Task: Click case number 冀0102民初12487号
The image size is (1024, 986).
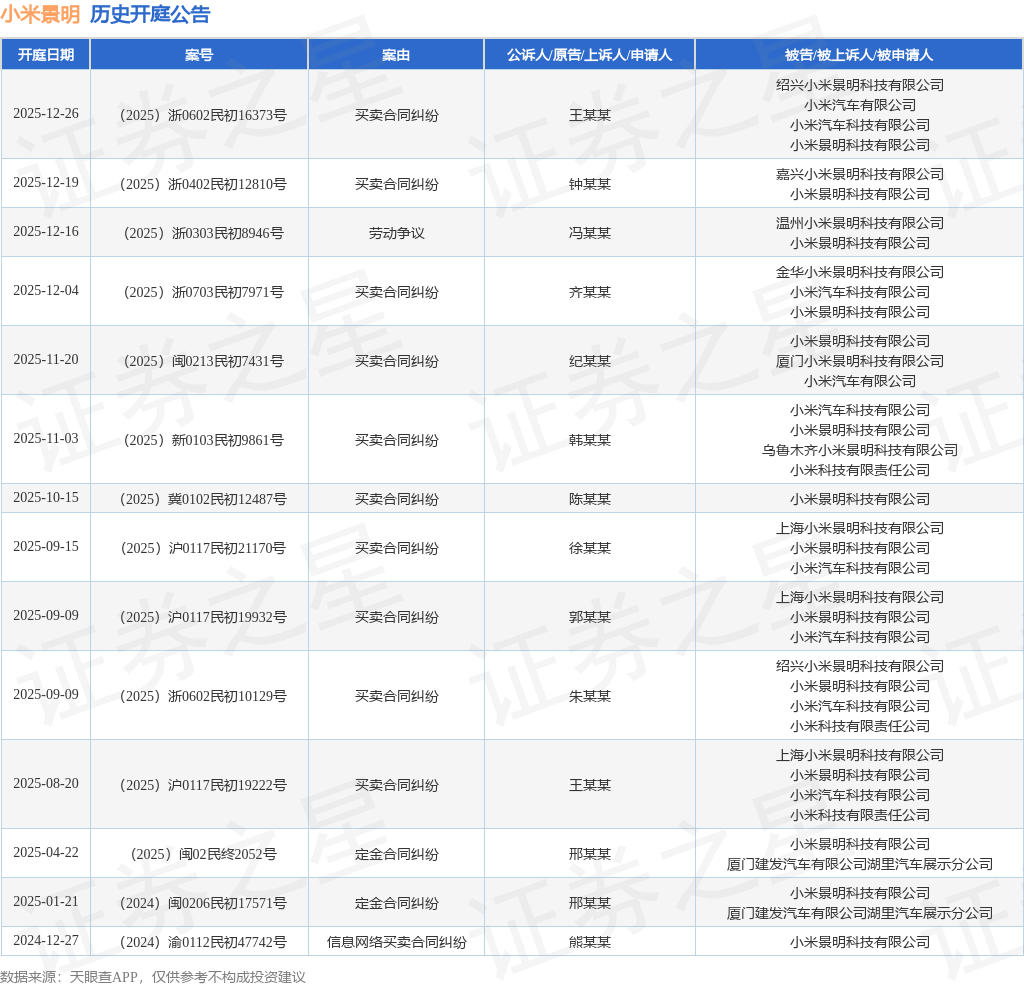Action: click(x=203, y=500)
